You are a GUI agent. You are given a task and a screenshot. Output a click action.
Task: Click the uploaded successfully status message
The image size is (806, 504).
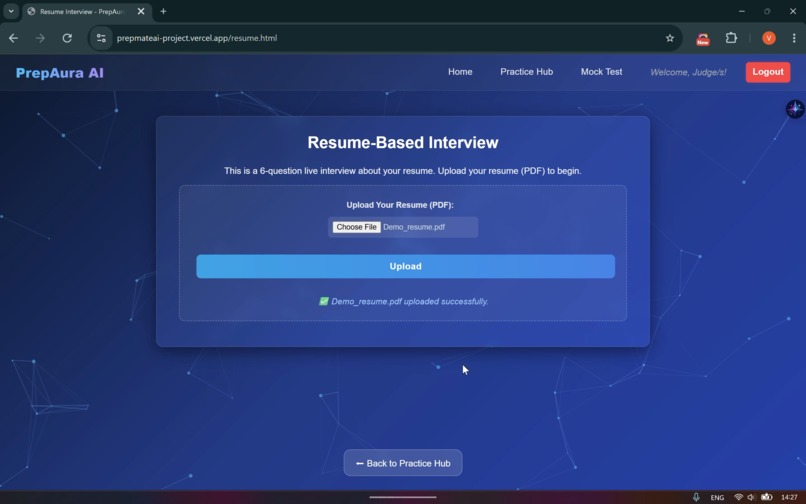[404, 301]
